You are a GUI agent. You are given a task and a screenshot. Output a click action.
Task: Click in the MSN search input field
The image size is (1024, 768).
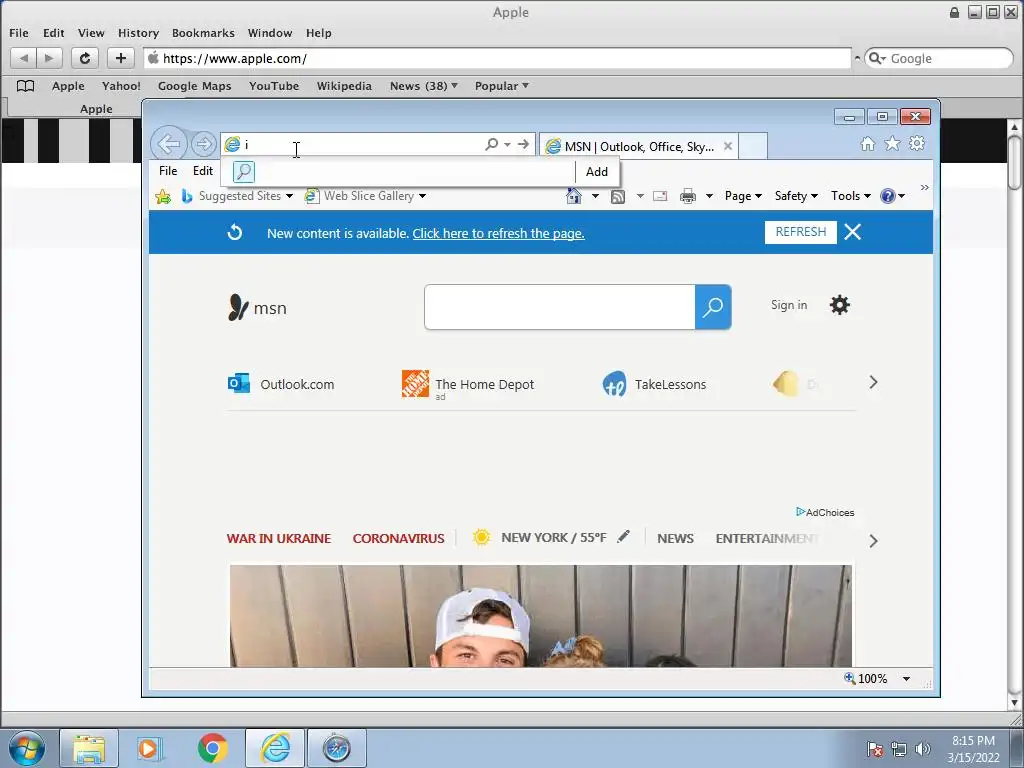pyautogui.click(x=560, y=307)
